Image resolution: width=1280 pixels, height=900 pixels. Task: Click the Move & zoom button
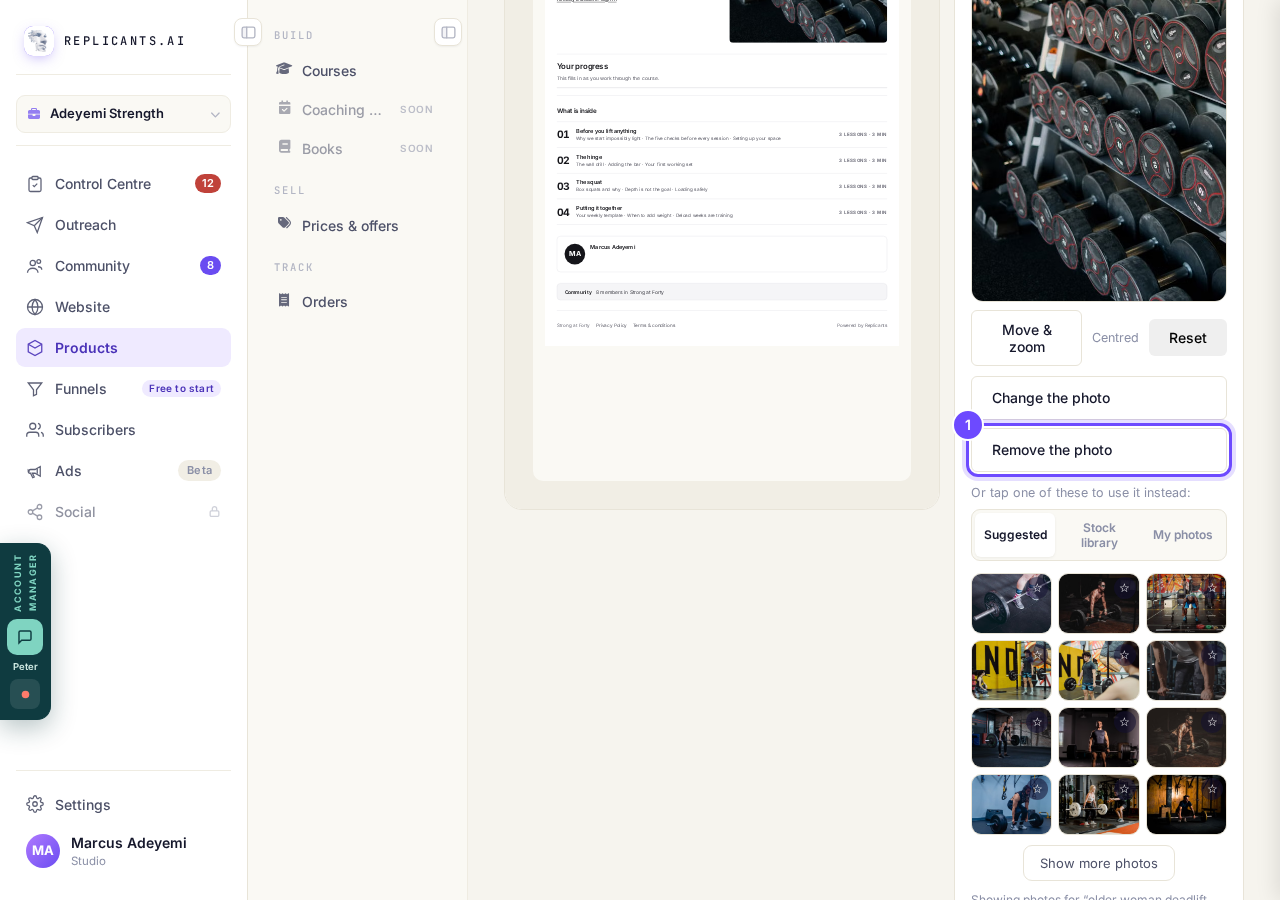[1026, 338]
